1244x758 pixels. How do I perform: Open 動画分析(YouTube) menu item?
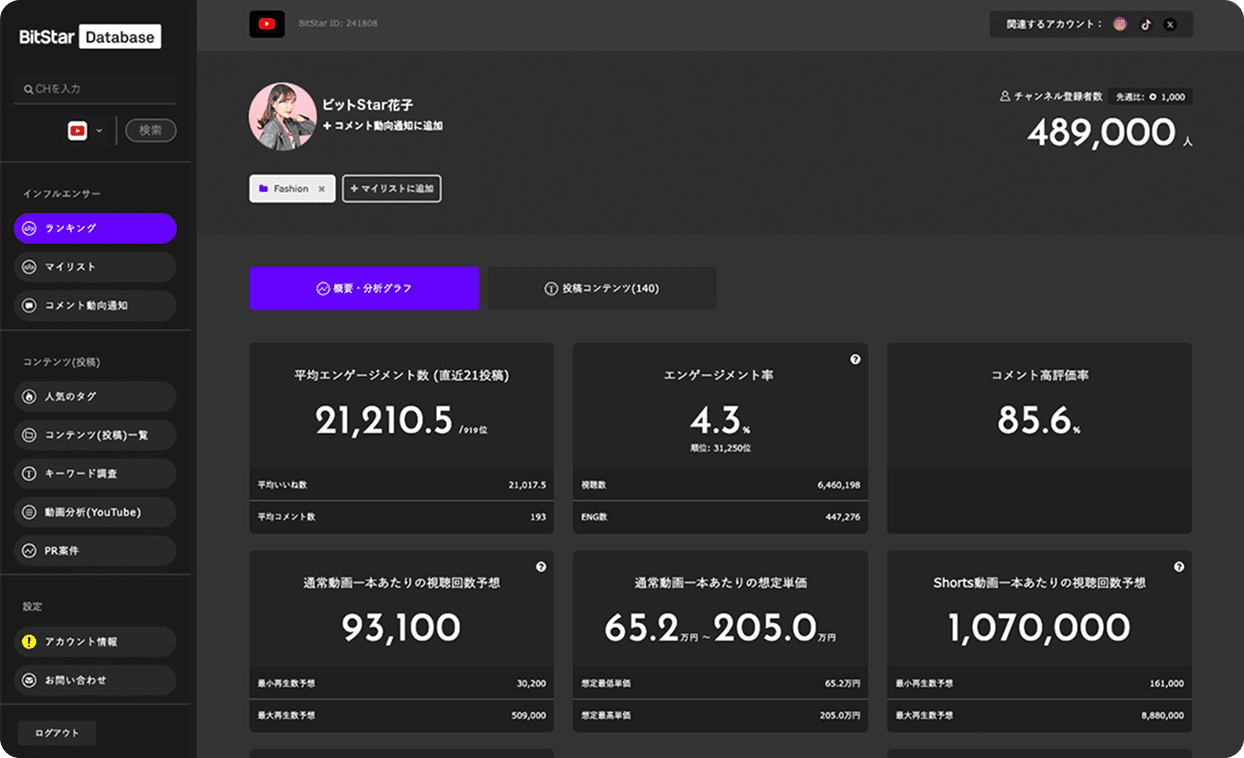point(95,512)
